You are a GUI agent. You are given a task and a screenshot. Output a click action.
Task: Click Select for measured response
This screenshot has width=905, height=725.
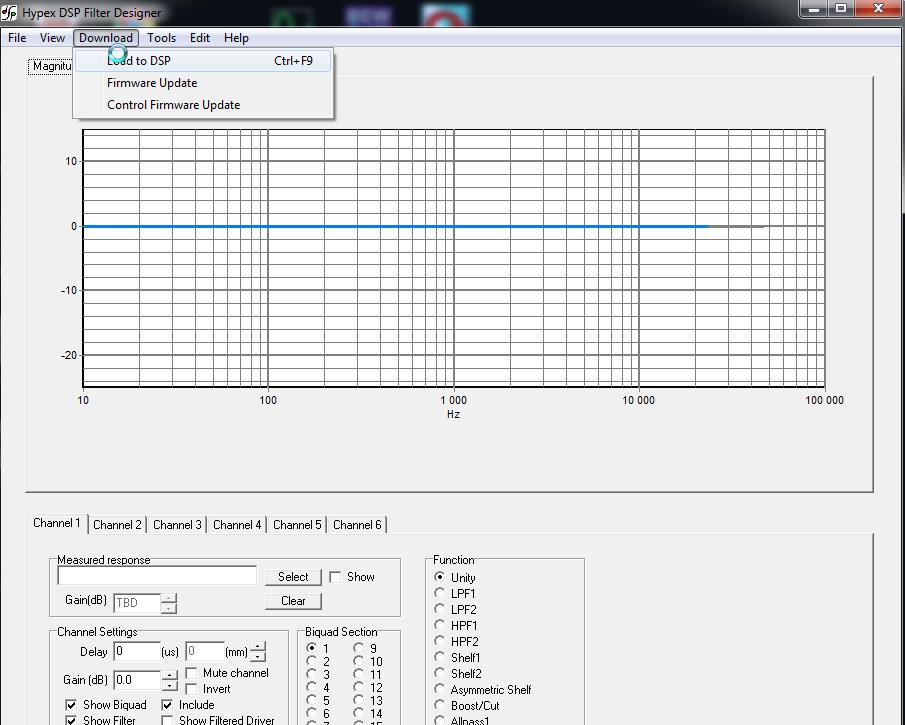[293, 577]
